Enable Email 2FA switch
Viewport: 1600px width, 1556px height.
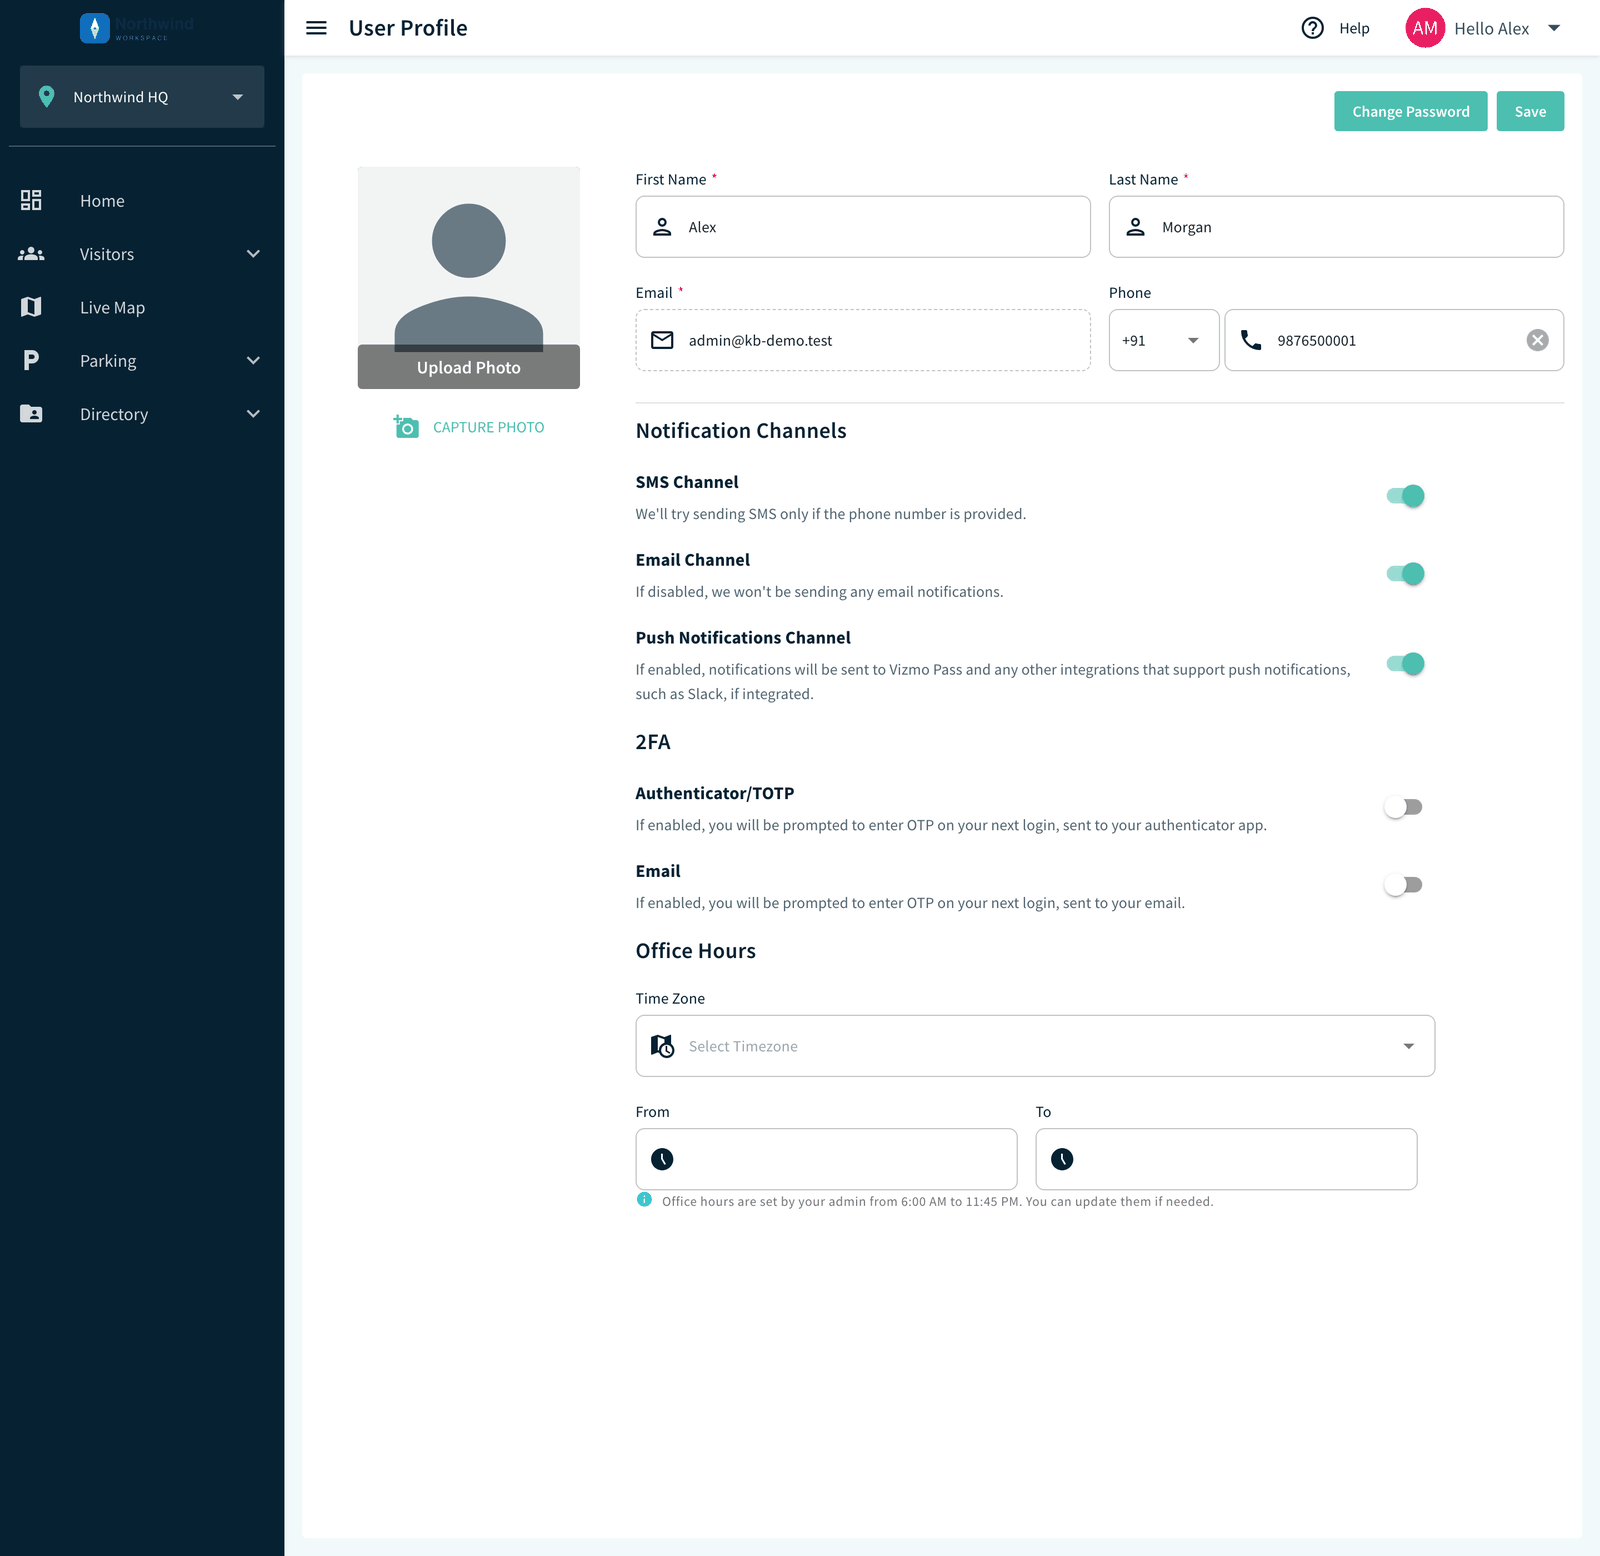[1403, 885]
